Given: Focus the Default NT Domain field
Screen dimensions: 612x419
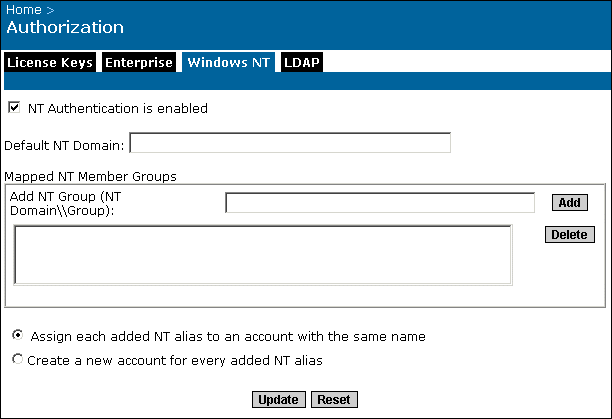Looking at the screenshot, I should pos(290,143).
